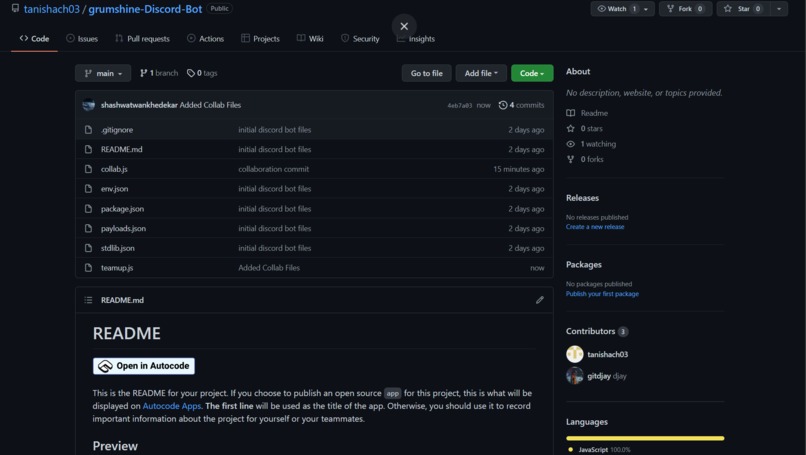This screenshot has height=455, width=806.
Task: Open the Wiki tab
Action: (310, 39)
